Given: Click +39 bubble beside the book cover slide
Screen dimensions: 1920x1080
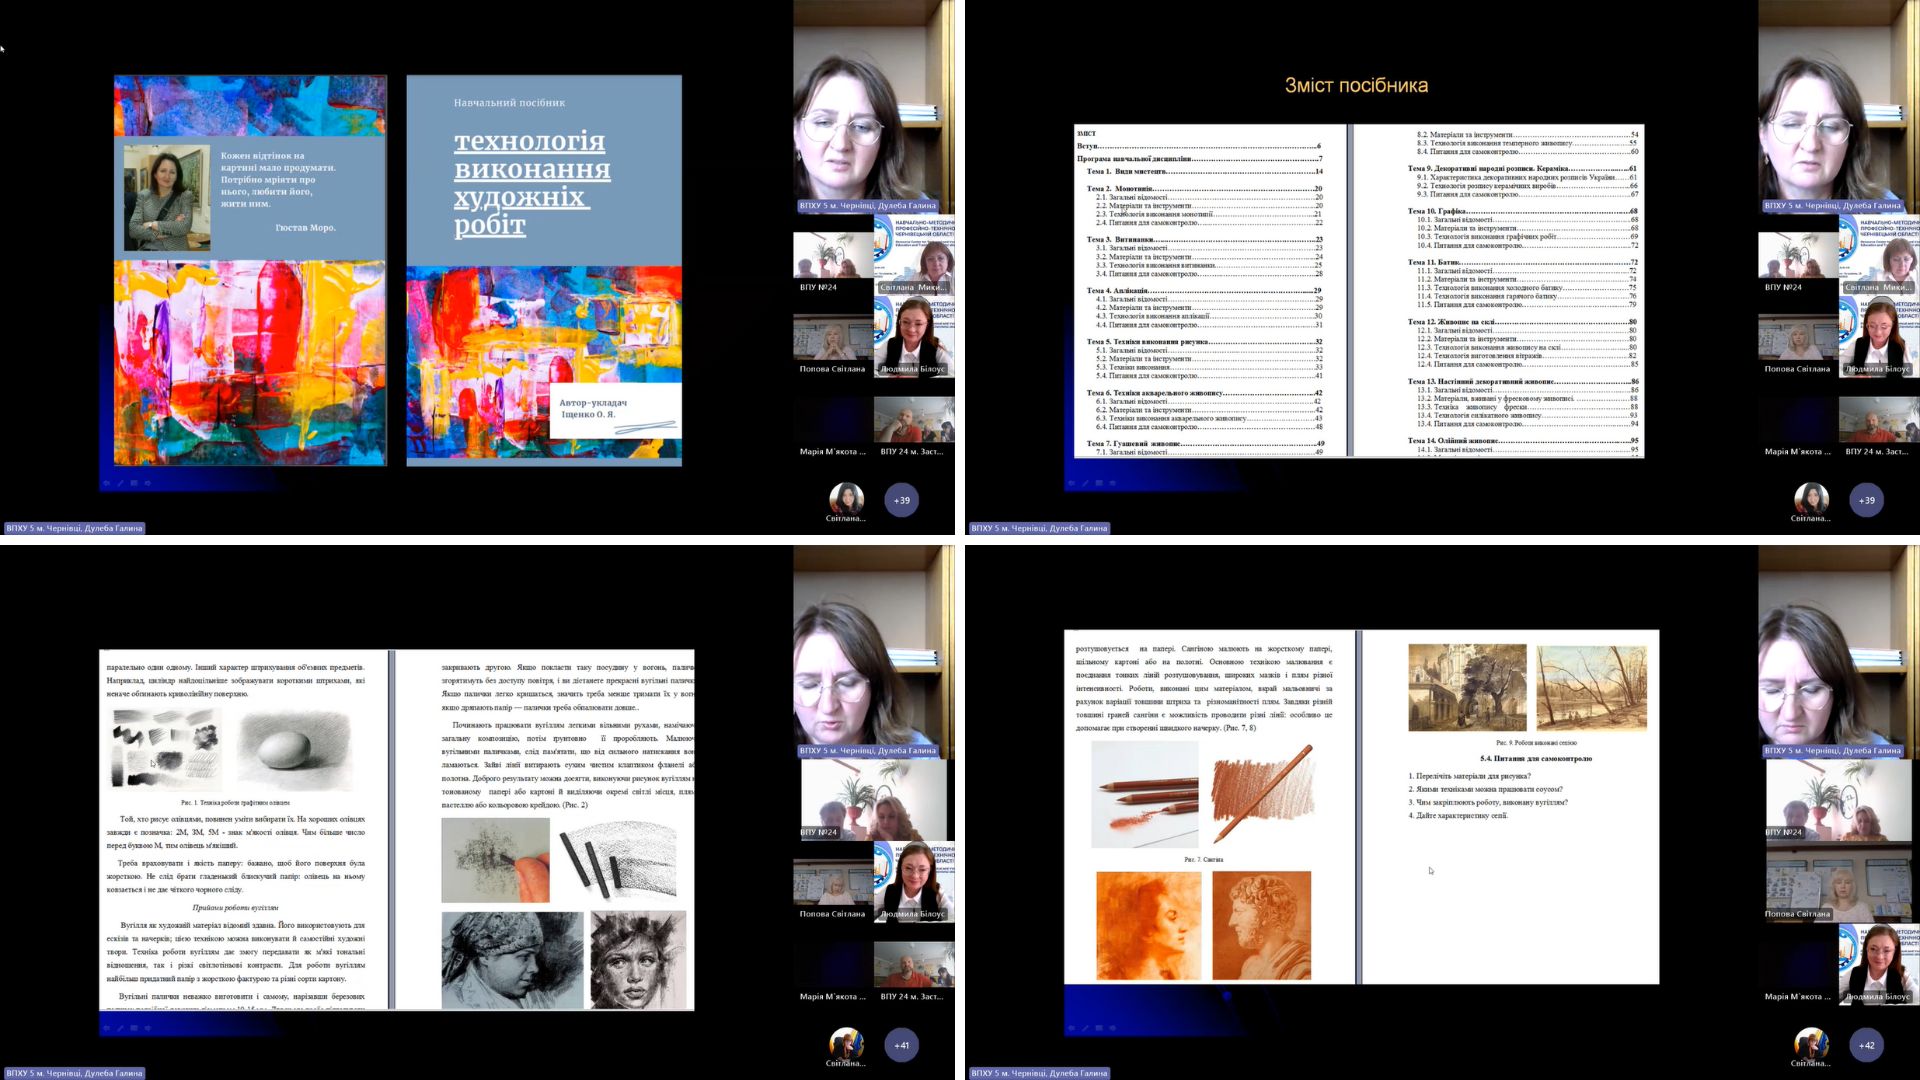Looking at the screenshot, I should click(x=902, y=500).
